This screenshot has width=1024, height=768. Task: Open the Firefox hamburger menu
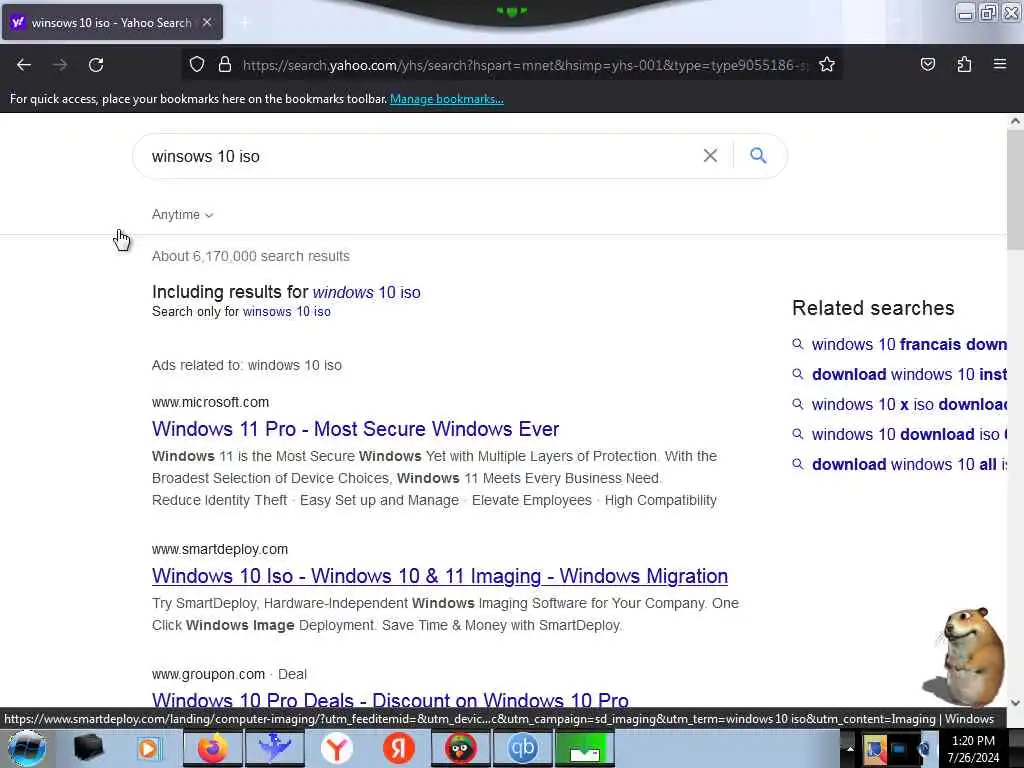pos(1000,64)
